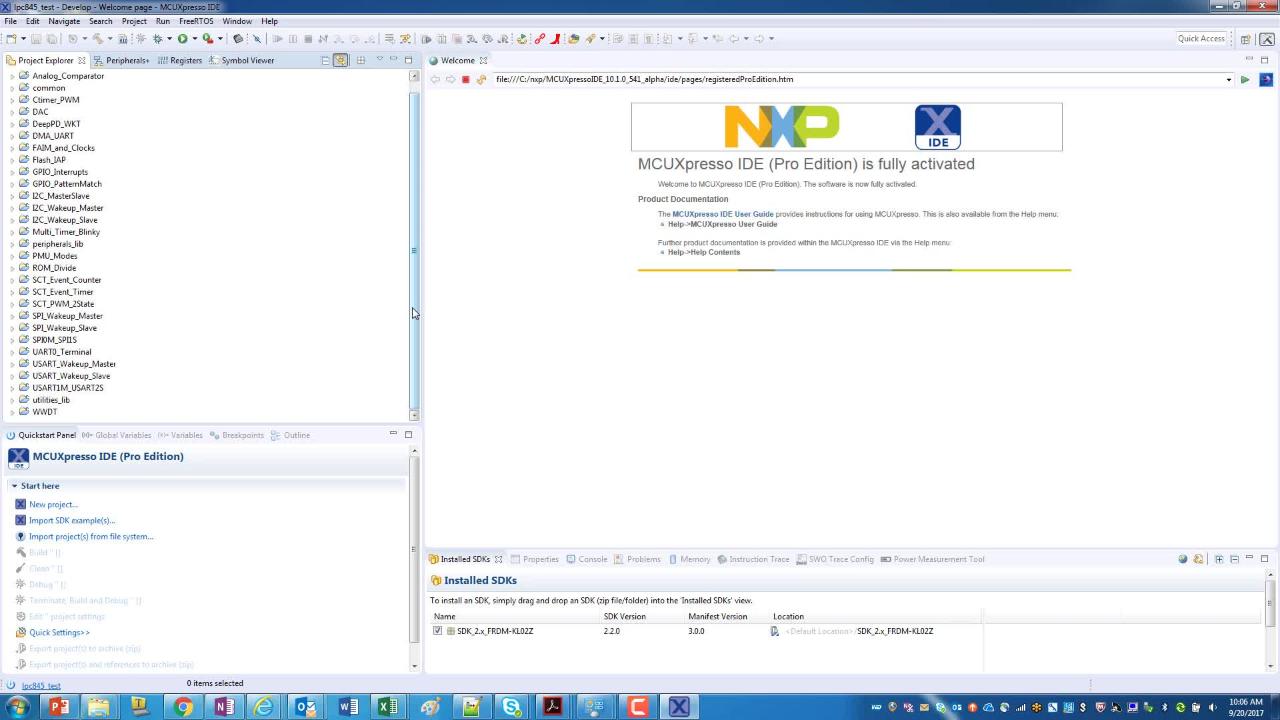Collapse the Start here section
Image resolution: width=1280 pixels, height=720 pixels.
pos(14,486)
